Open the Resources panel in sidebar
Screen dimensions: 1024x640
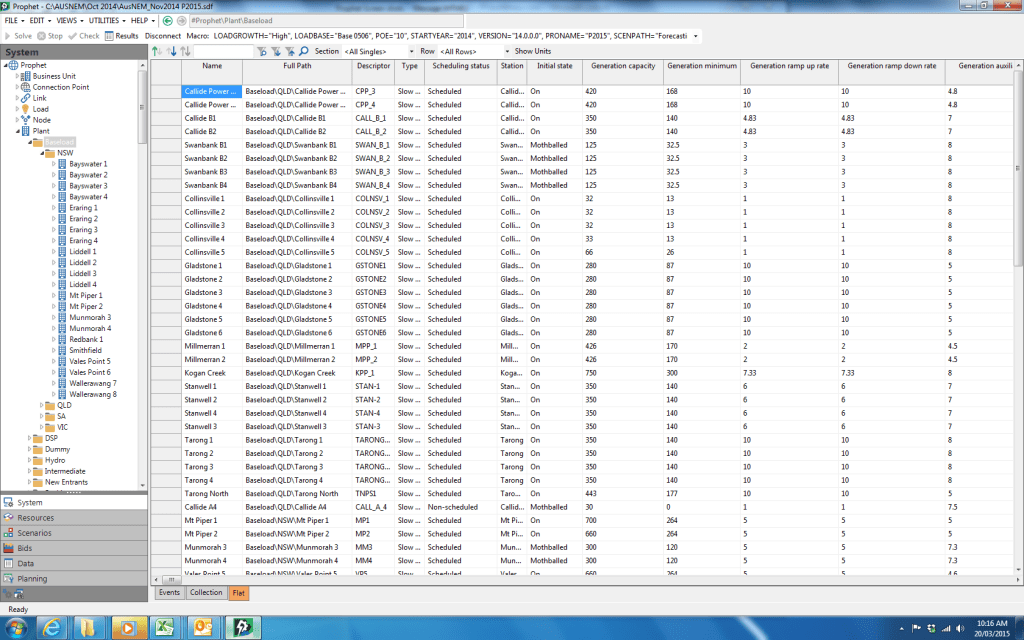[36, 518]
